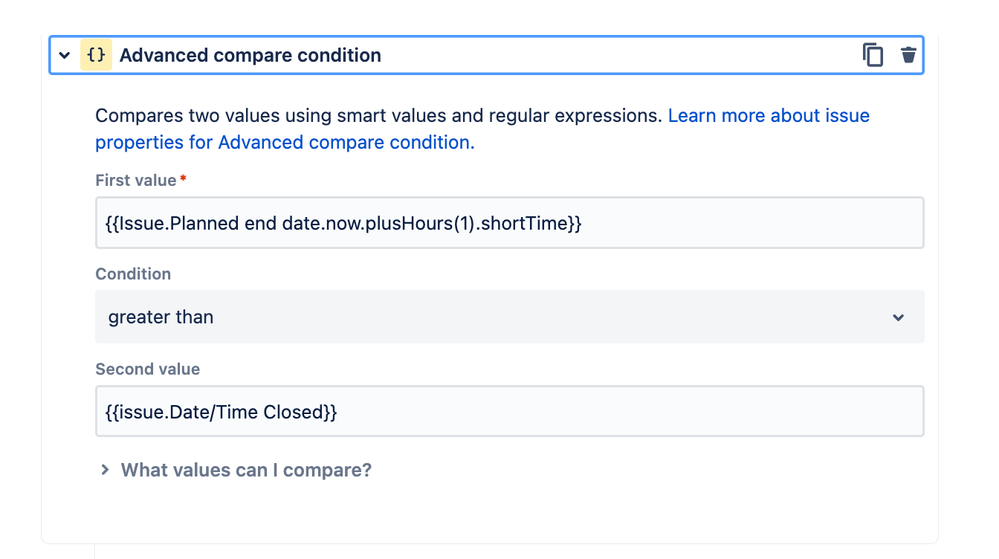Focus the Second value input field
Viewport: 999px width, 559px height.
point(510,411)
